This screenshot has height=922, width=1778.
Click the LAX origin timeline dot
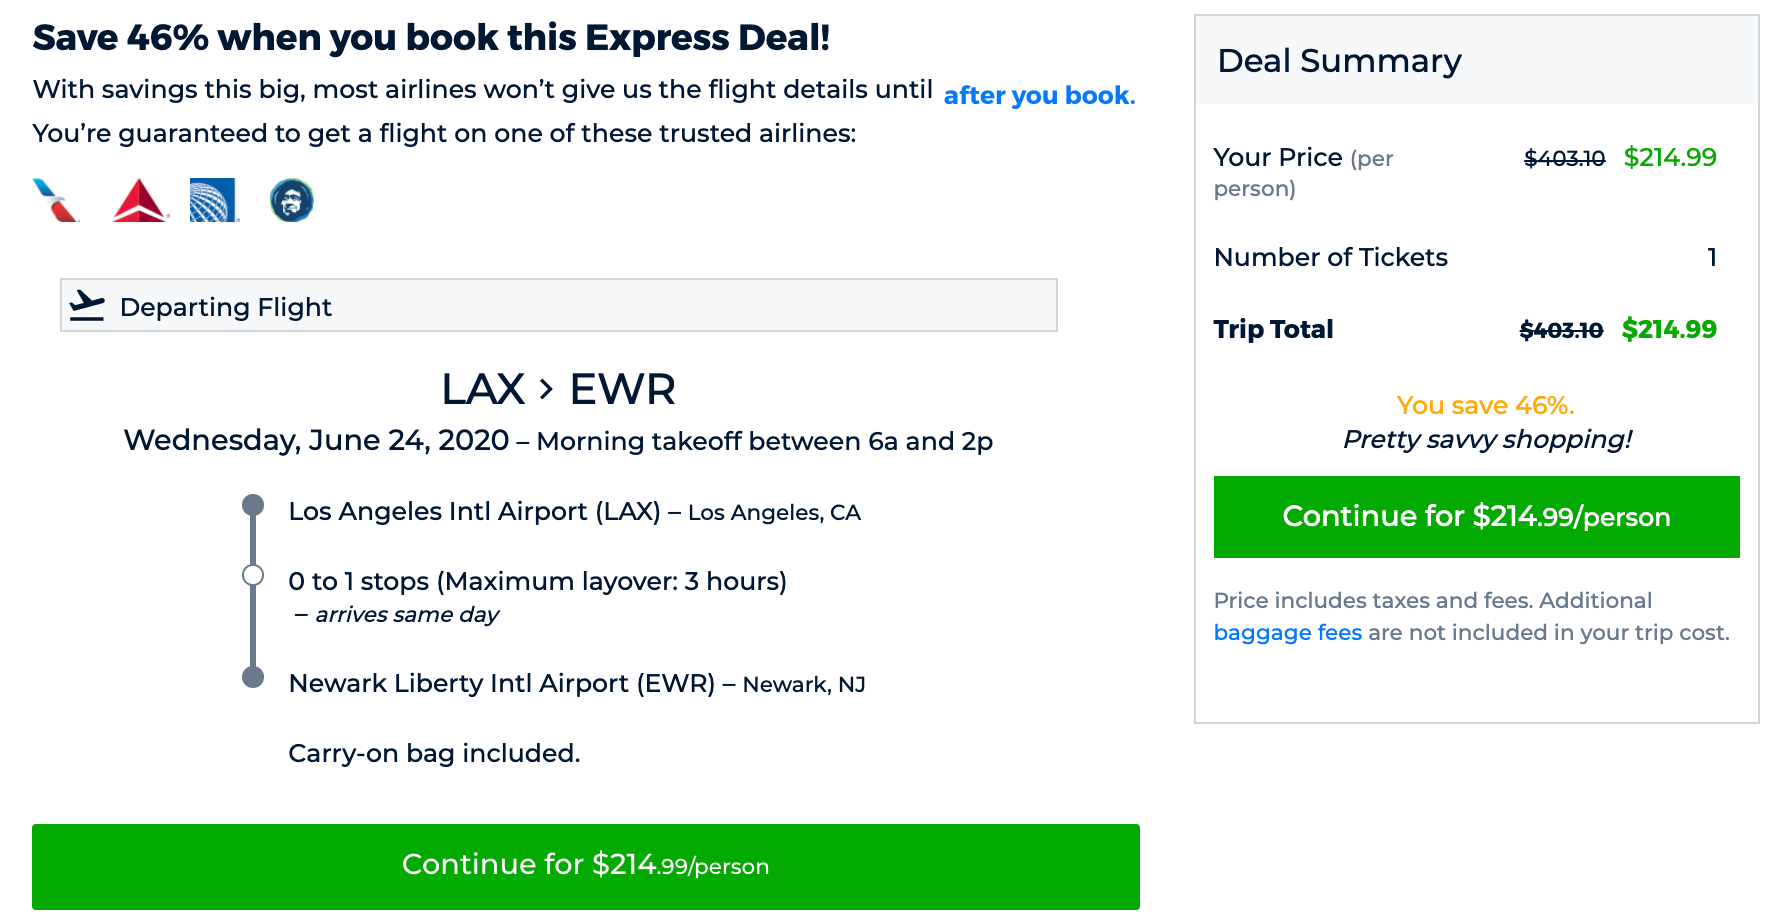coord(253,505)
